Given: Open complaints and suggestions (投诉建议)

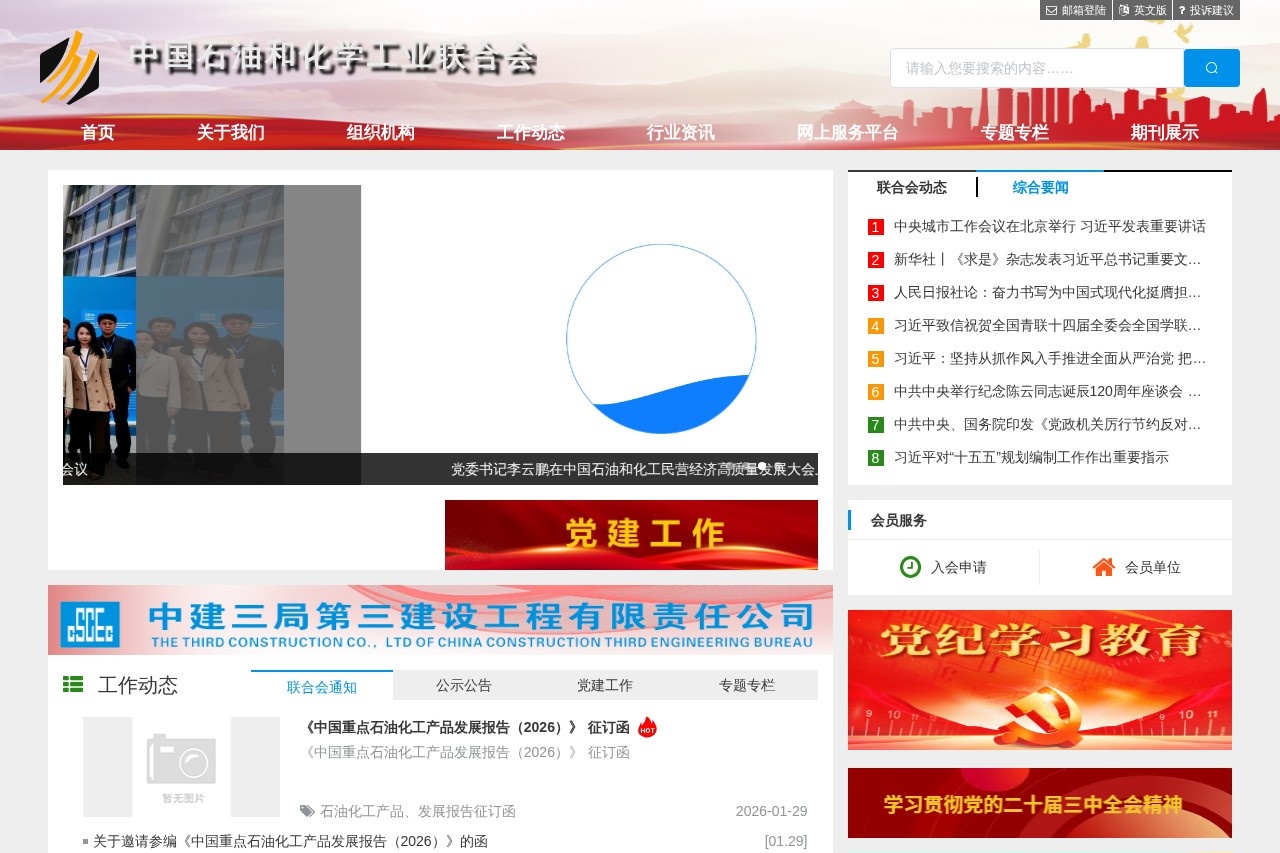Looking at the screenshot, I should tap(1206, 10).
